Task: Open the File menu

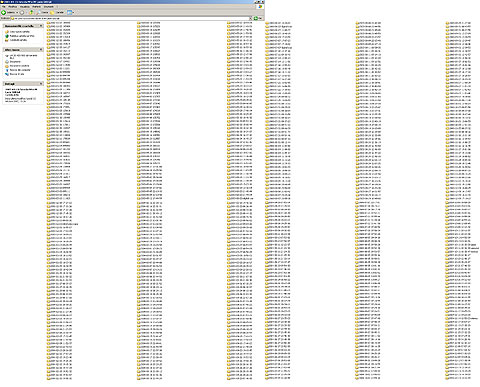Action: click(4, 7)
